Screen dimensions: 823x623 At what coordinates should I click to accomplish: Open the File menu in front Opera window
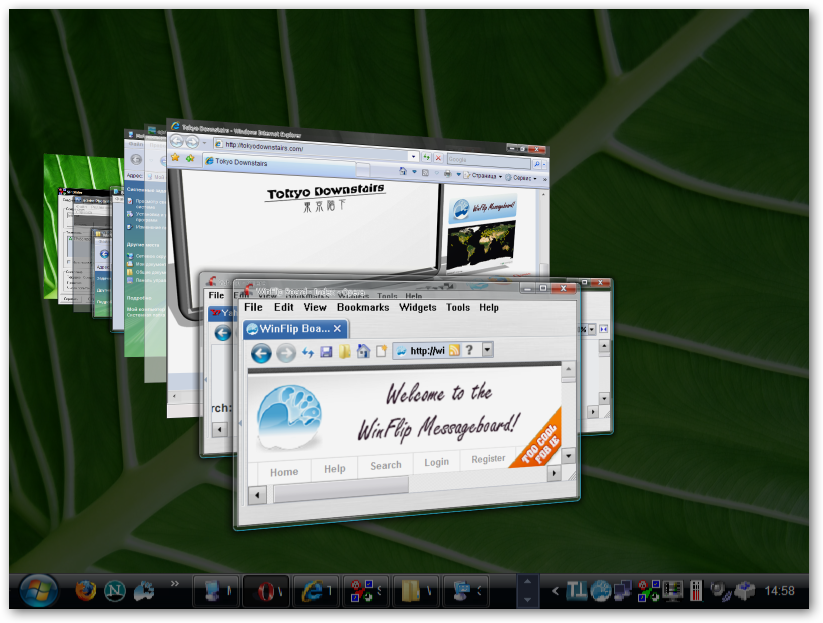coord(253,308)
